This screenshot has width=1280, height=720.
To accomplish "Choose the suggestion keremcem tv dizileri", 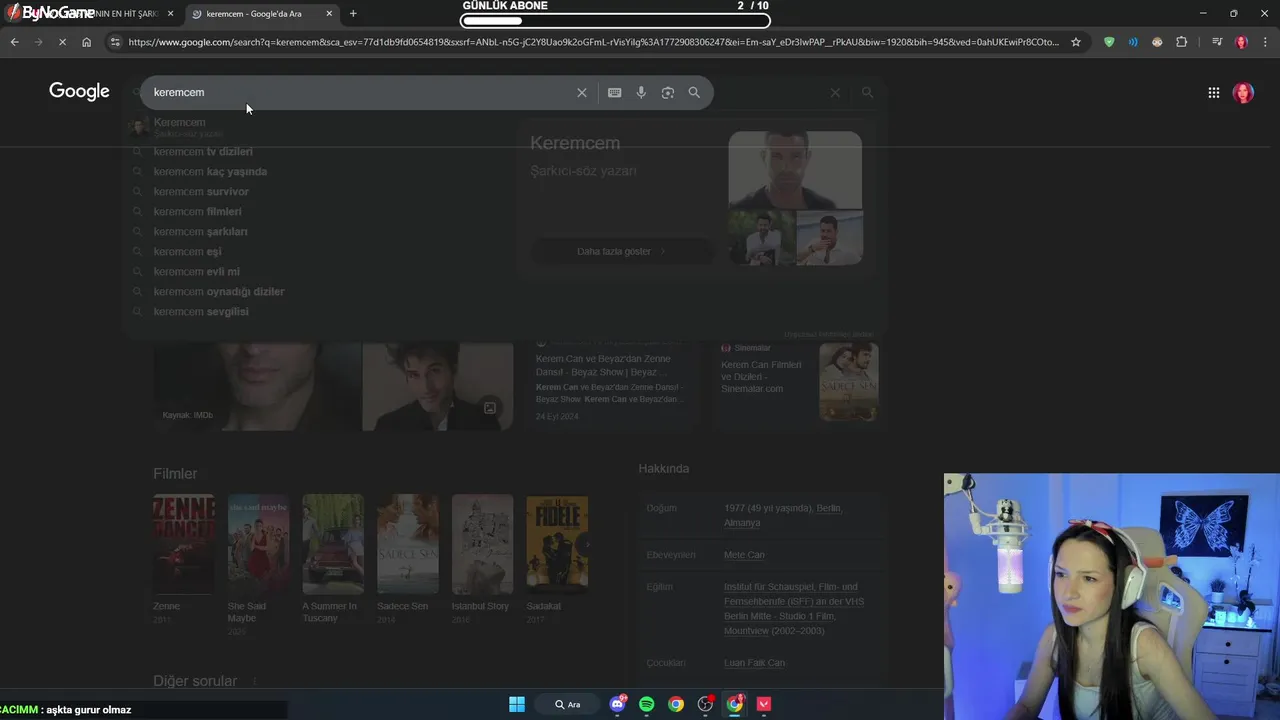I will 203,152.
